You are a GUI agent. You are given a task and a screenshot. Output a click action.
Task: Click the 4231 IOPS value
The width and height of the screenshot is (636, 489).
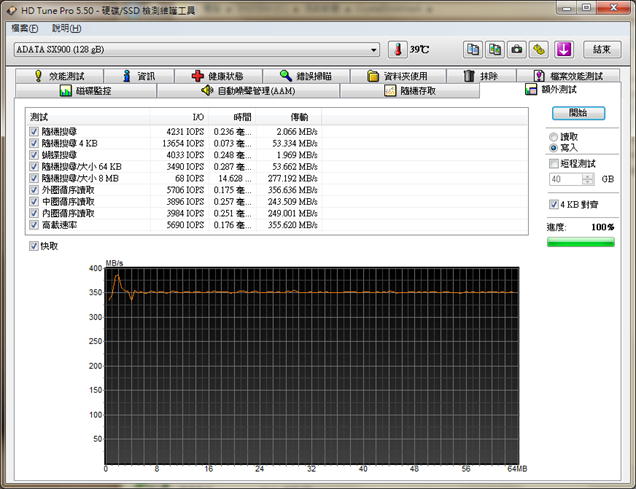(x=185, y=132)
